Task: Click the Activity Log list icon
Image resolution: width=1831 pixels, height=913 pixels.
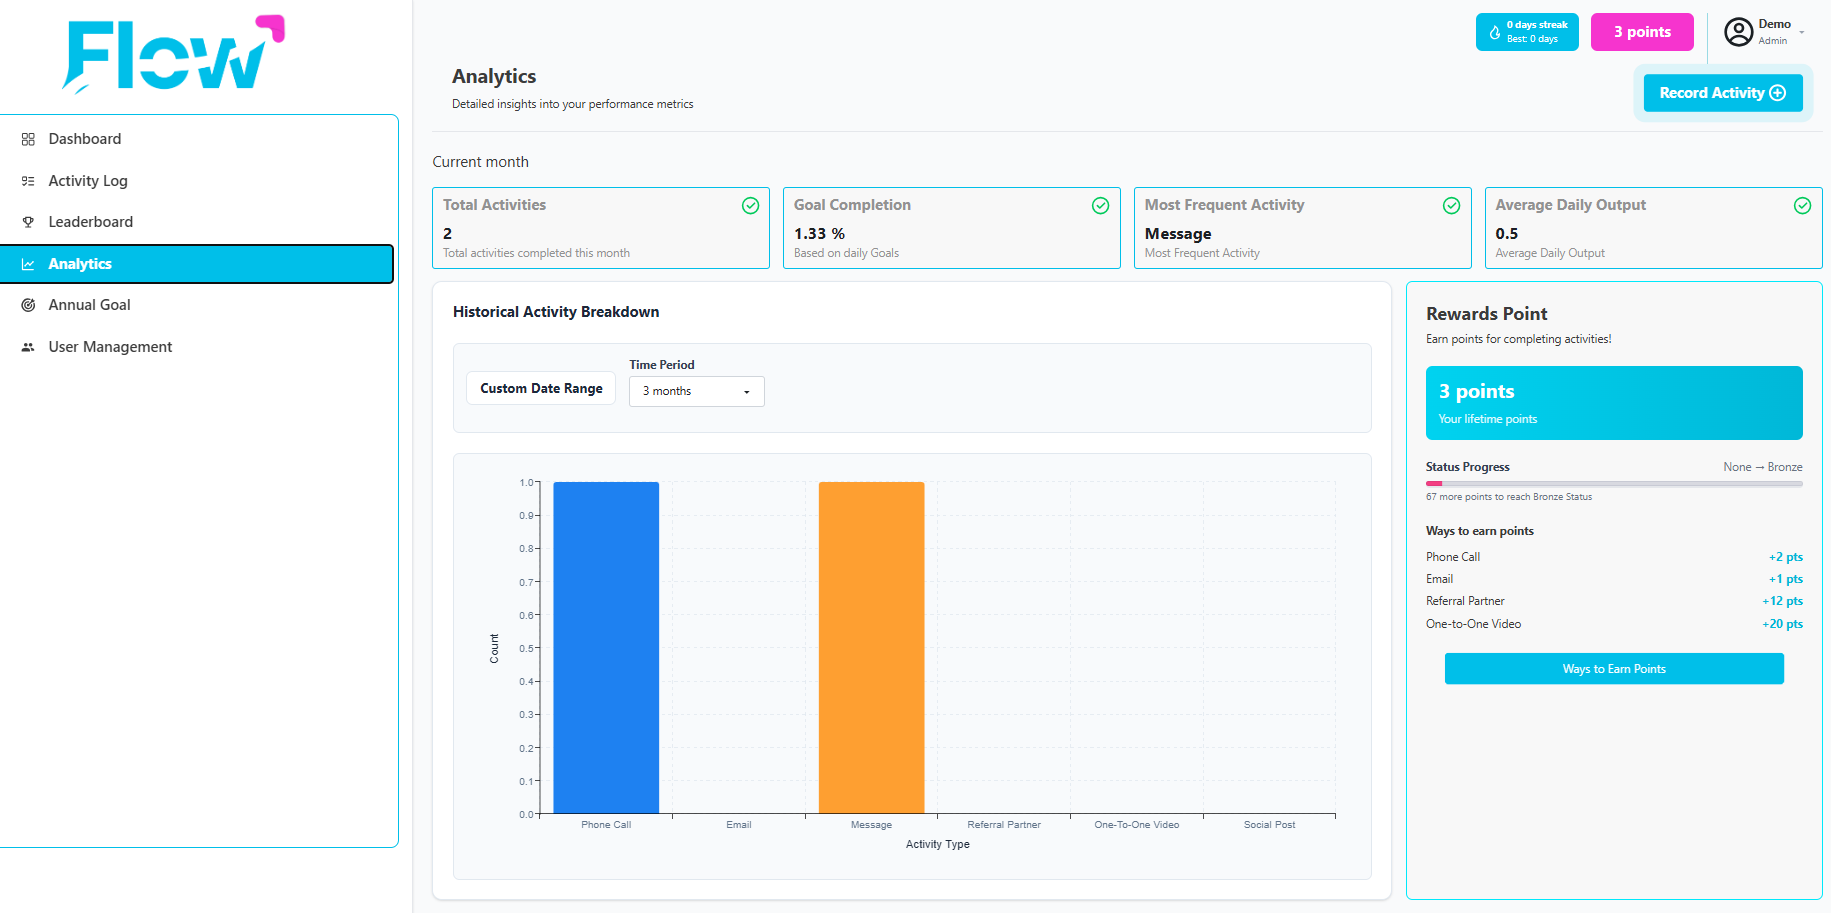Action: point(28,181)
